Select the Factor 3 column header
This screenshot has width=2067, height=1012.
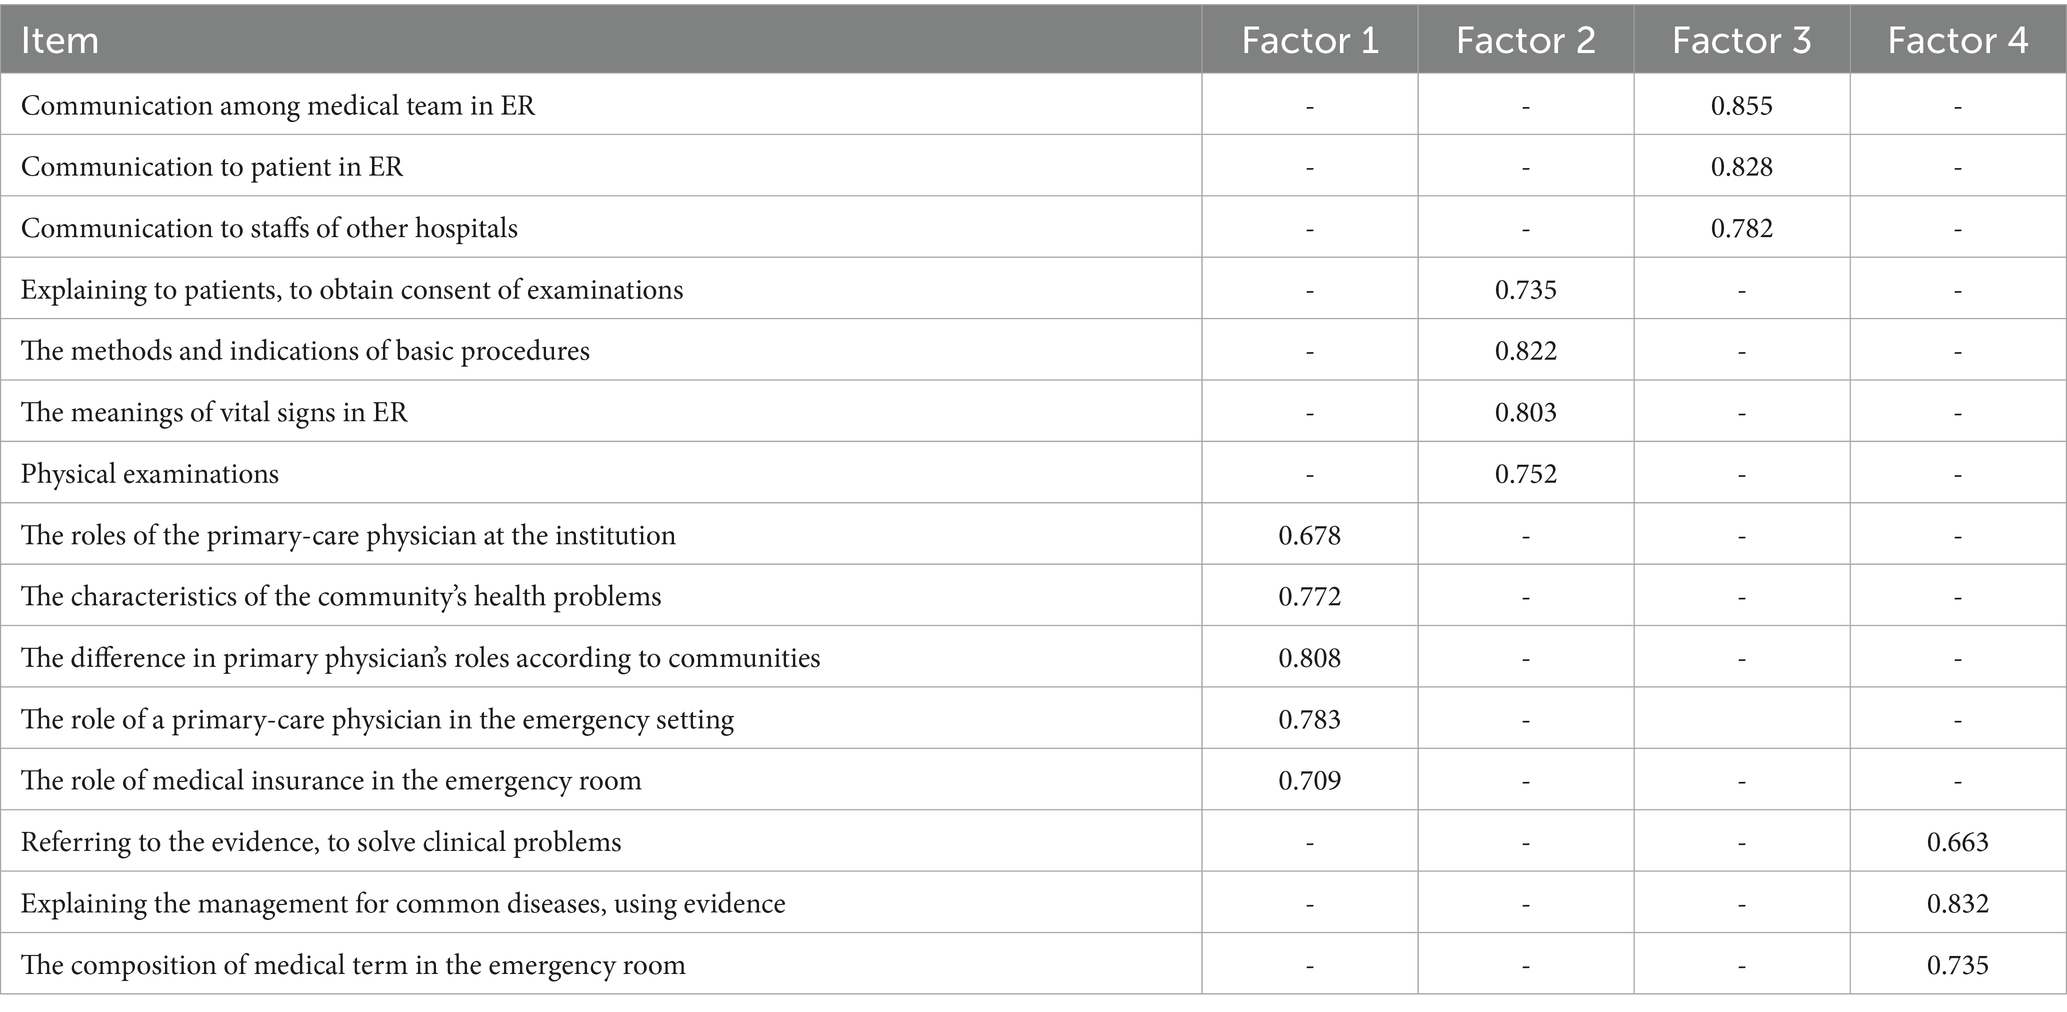click(x=1741, y=40)
